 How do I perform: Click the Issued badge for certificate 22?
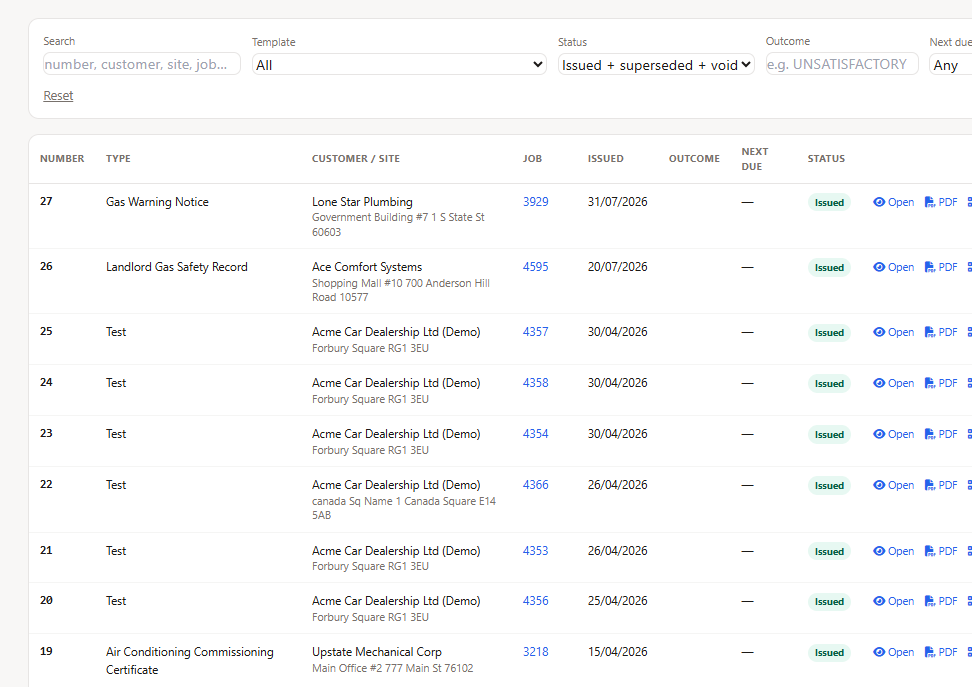coord(829,485)
